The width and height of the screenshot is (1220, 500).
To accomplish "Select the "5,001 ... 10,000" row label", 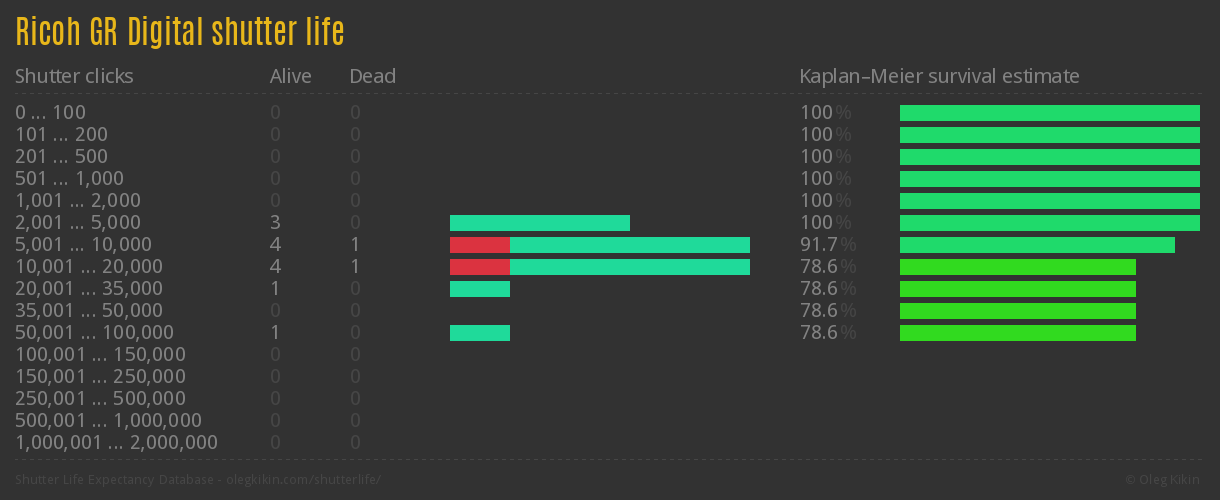I will [x=83, y=244].
